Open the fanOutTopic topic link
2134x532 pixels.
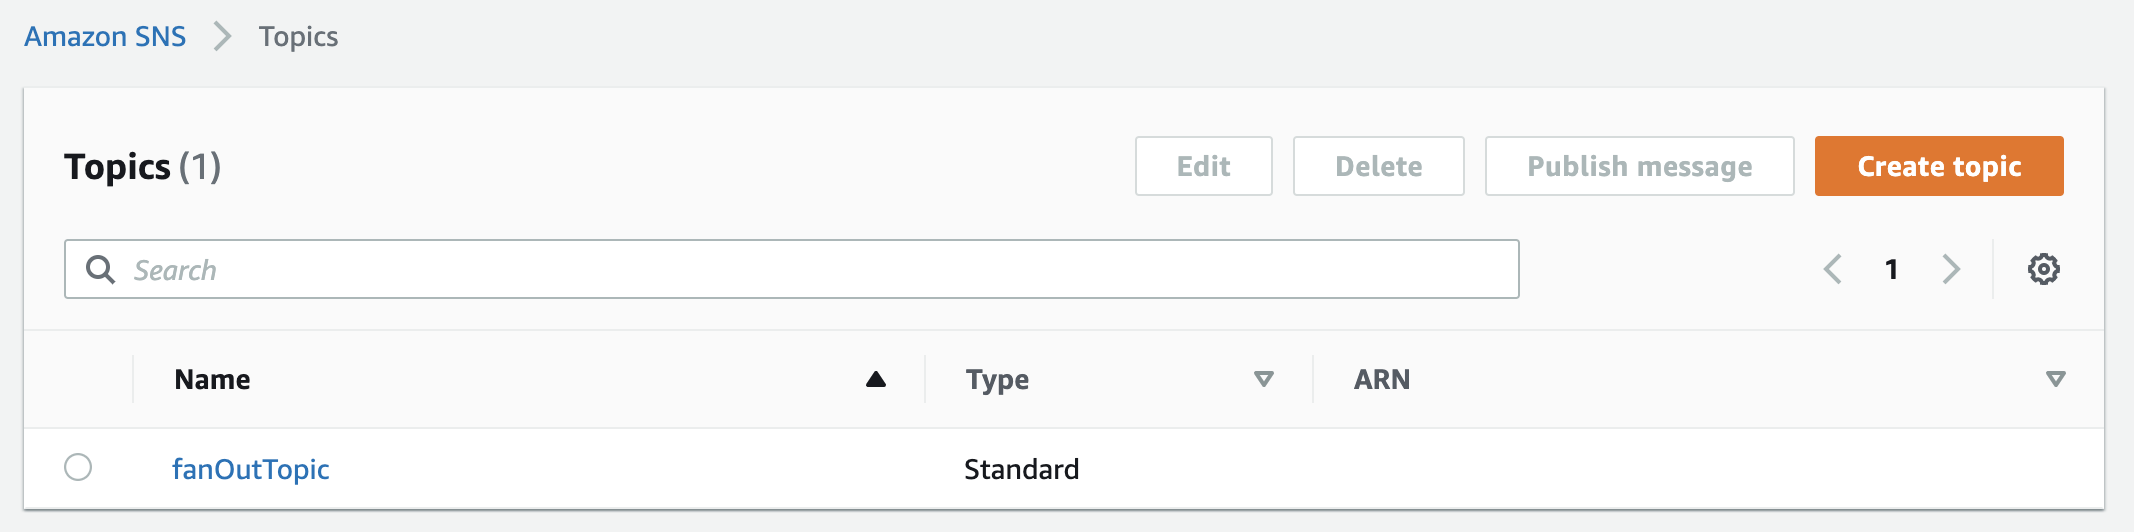pos(251,469)
